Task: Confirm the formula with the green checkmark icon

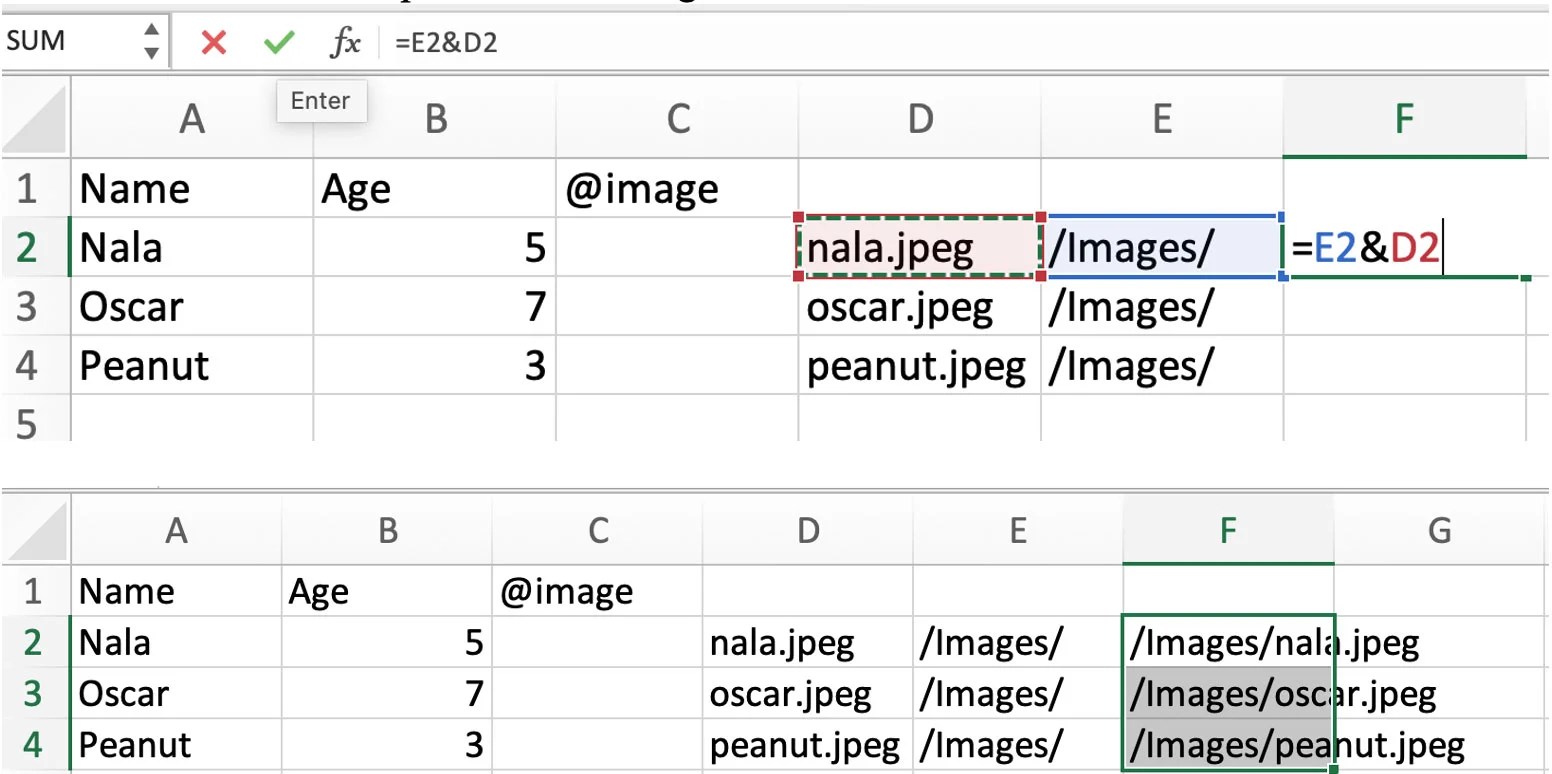Action: tap(278, 42)
